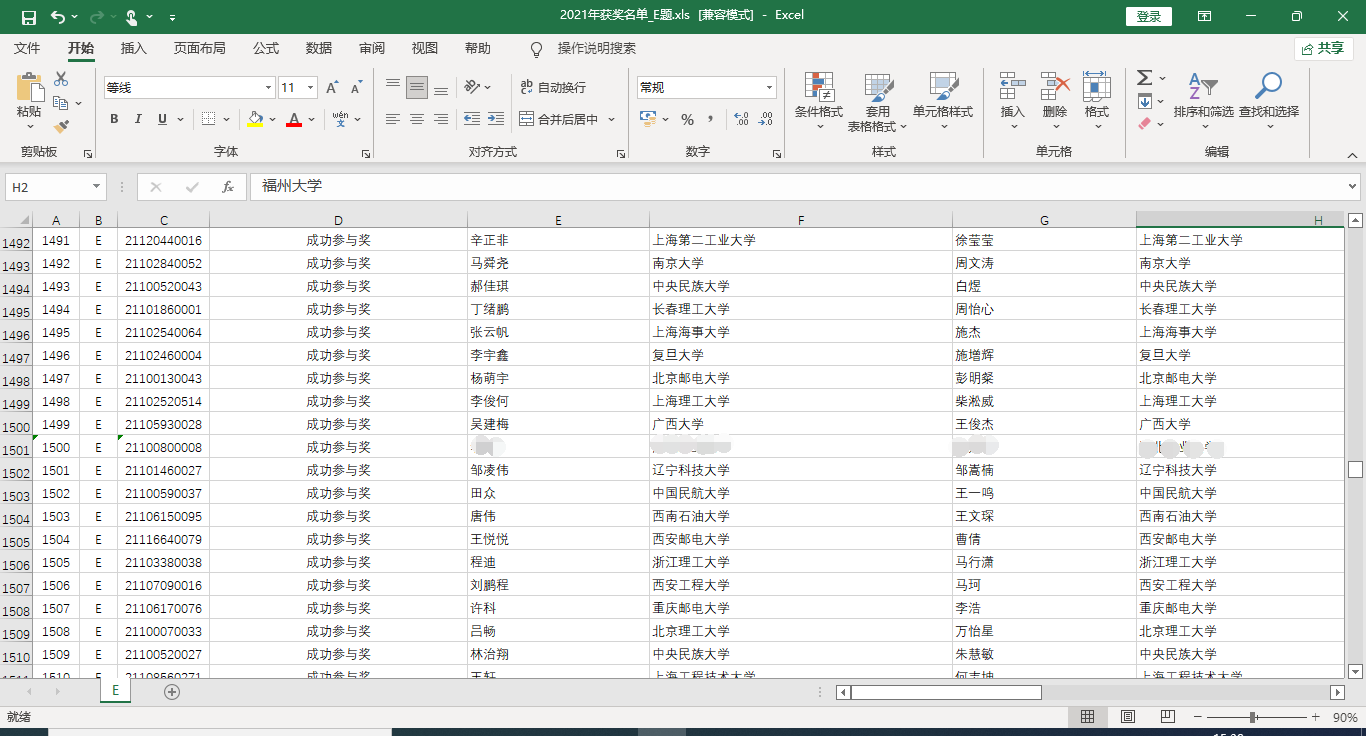Add a new sheet with plus button
The image size is (1366, 736).
[172, 691]
